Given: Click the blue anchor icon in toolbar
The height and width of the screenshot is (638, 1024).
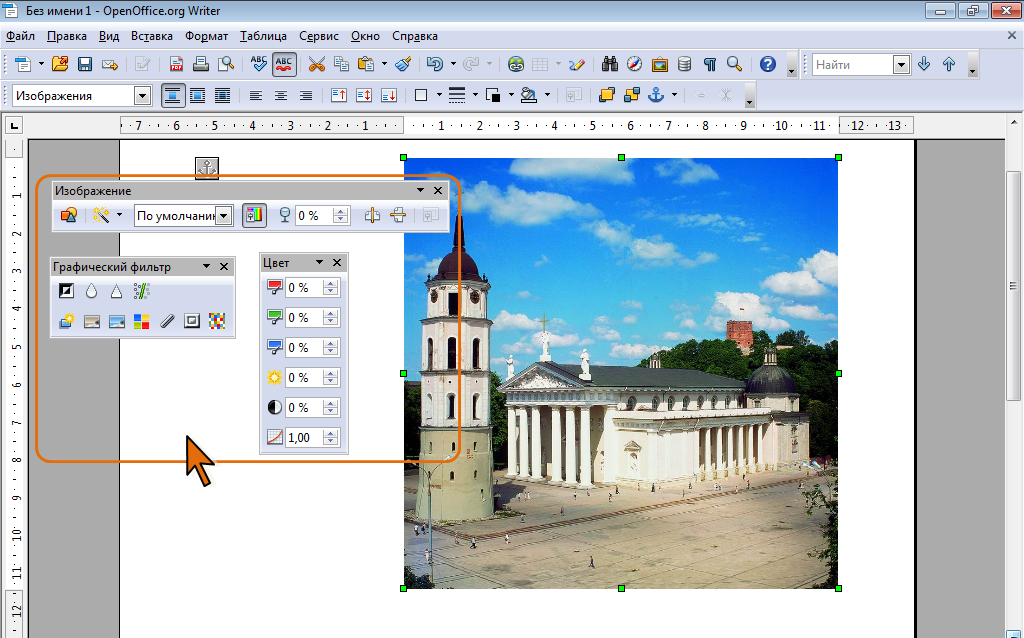Looking at the screenshot, I should [x=656, y=95].
